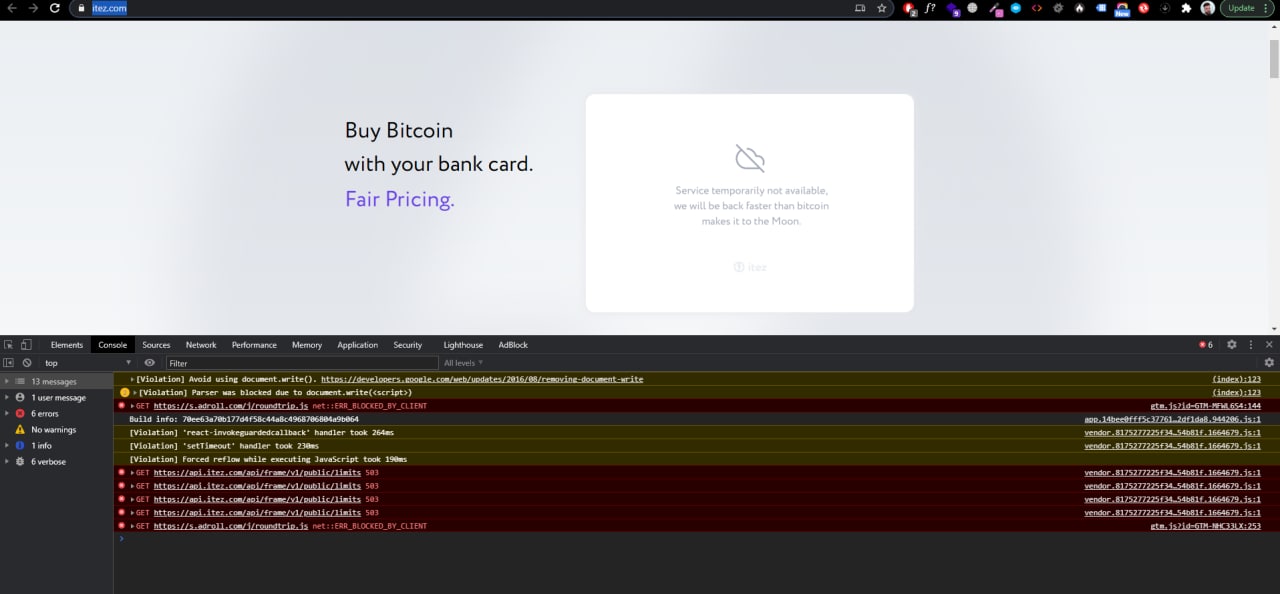Open the gtm.js?id=GTM-MFWL6S4:144 source link
The image size is (1280, 594).
1205,406
